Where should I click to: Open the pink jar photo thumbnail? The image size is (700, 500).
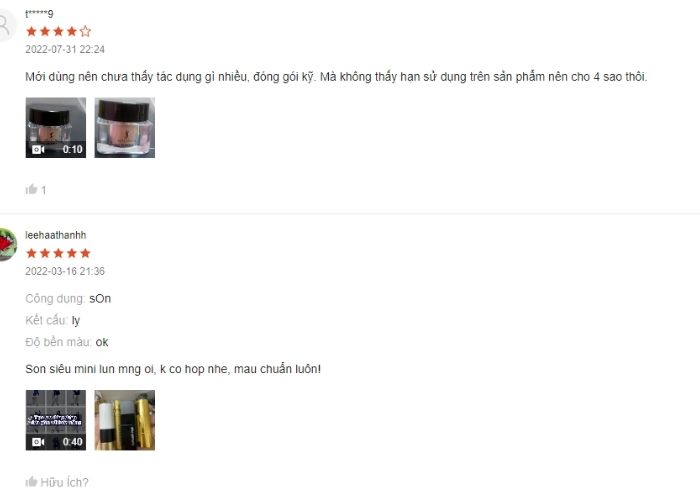click(125, 128)
